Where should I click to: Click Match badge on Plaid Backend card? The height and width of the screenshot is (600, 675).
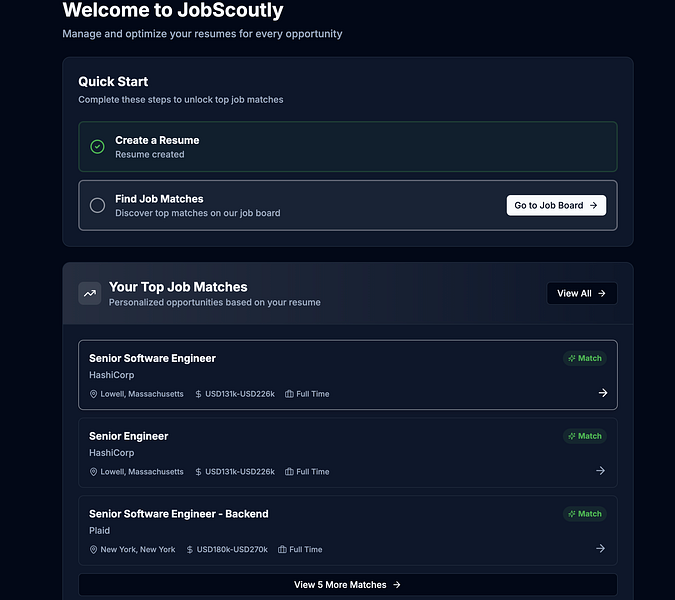click(x=585, y=514)
